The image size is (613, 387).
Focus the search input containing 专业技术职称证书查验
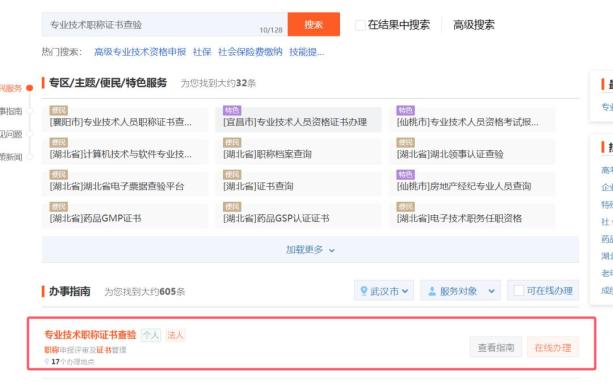[x=165, y=24]
